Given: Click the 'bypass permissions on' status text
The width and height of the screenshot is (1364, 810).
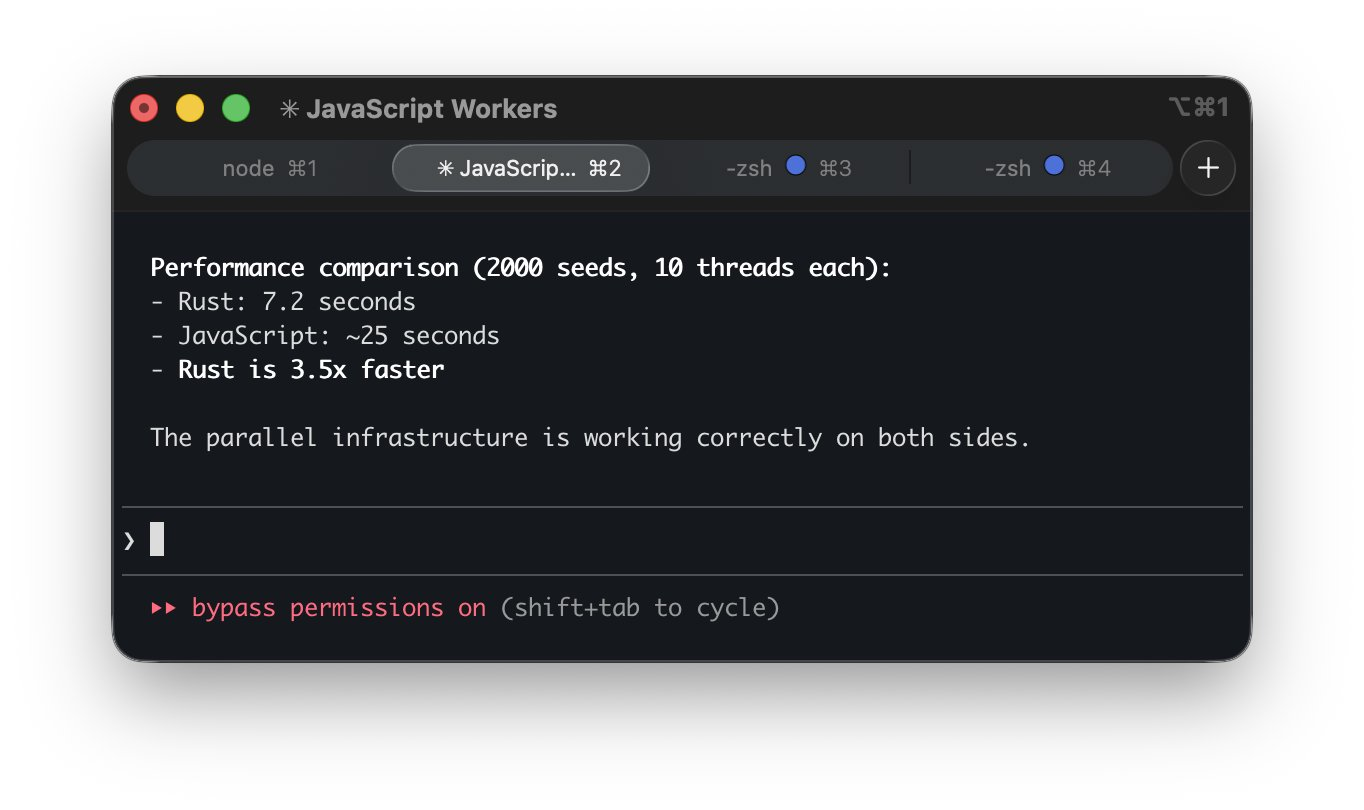Looking at the screenshot, I should pyautogui.click(x=338, y=608).
